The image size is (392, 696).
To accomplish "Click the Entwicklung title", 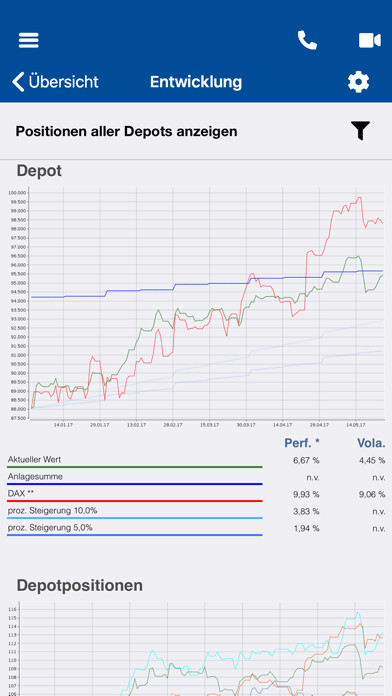I will pyautogui.click(x=196, y=82).
